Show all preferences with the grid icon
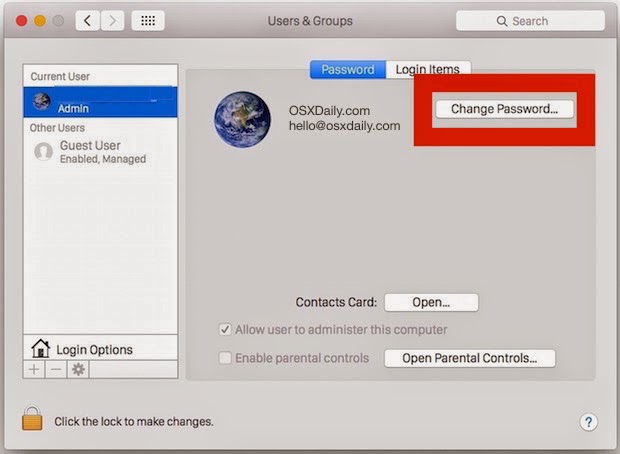 coord(148,21)
